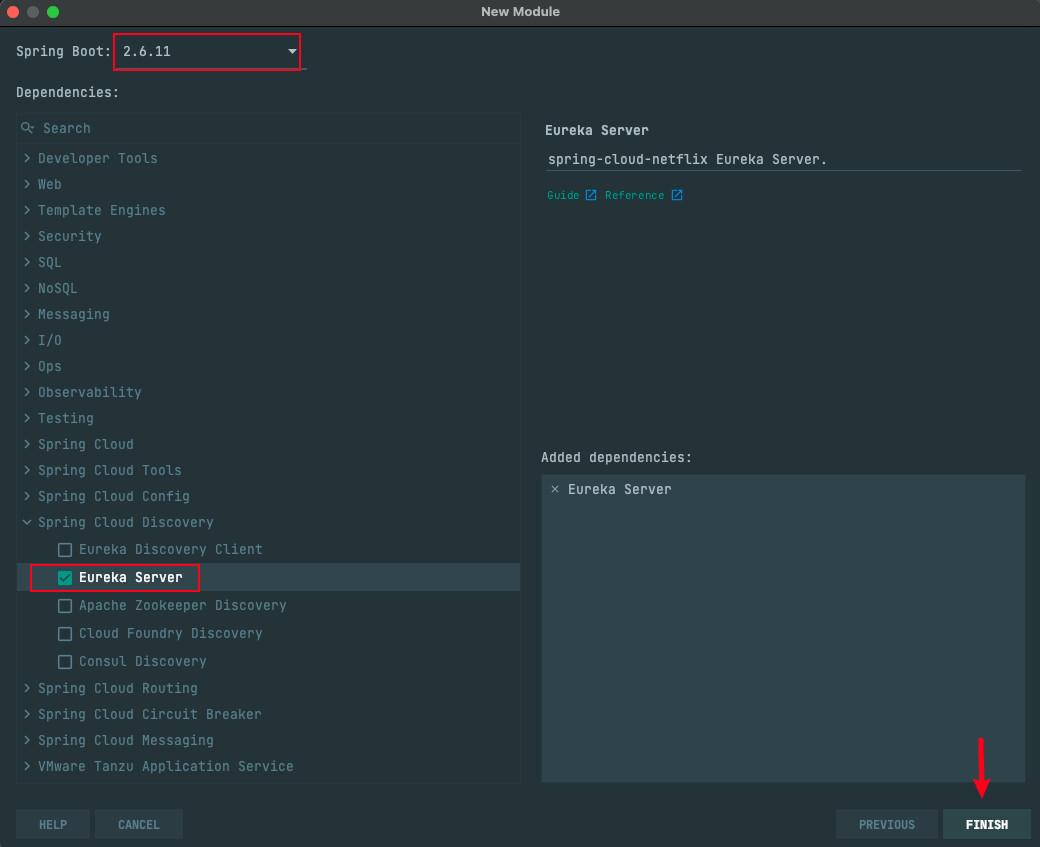This screenshot has height=847, width=1040.
Task: Select the Spring Cloud Config row
Action: point(269,496)
